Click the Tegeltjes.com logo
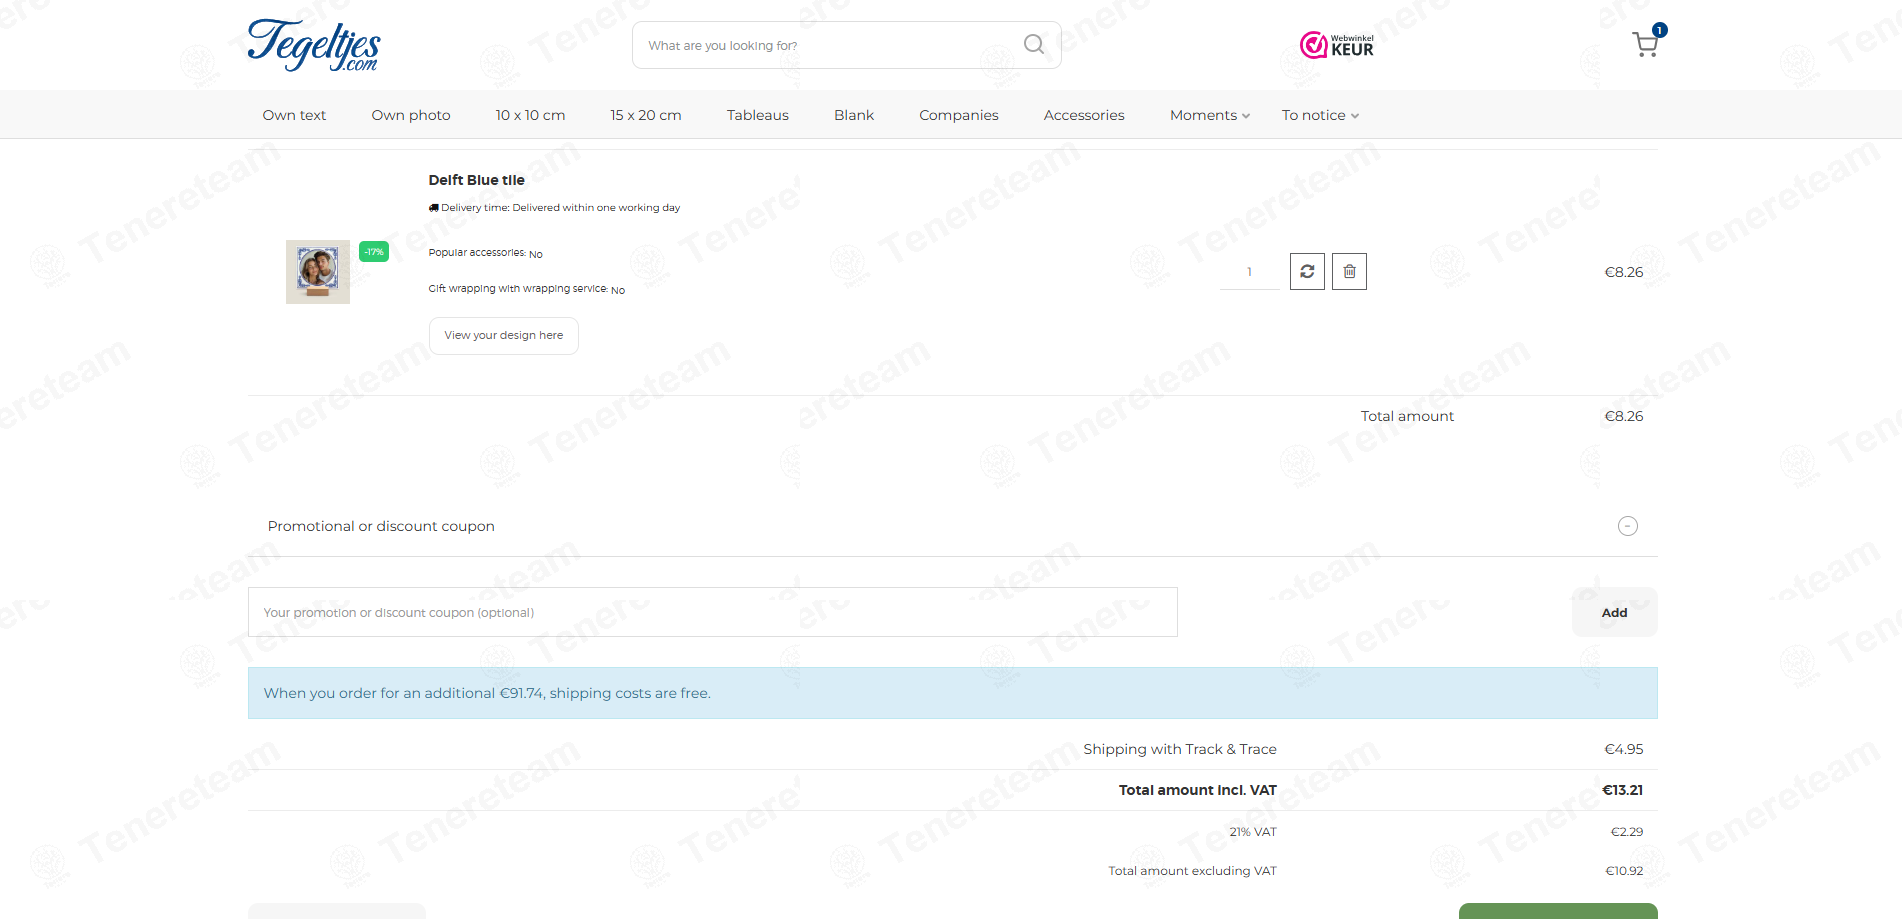The height and width of the screenshot is (919, 1902). 314,45
